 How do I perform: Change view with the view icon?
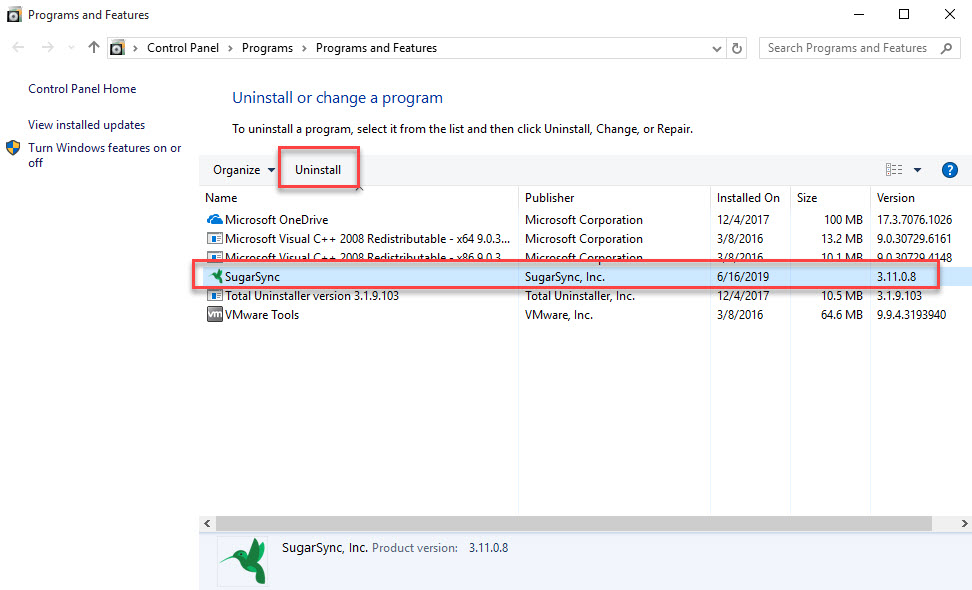pyautogui.click(x=893, y=169)
